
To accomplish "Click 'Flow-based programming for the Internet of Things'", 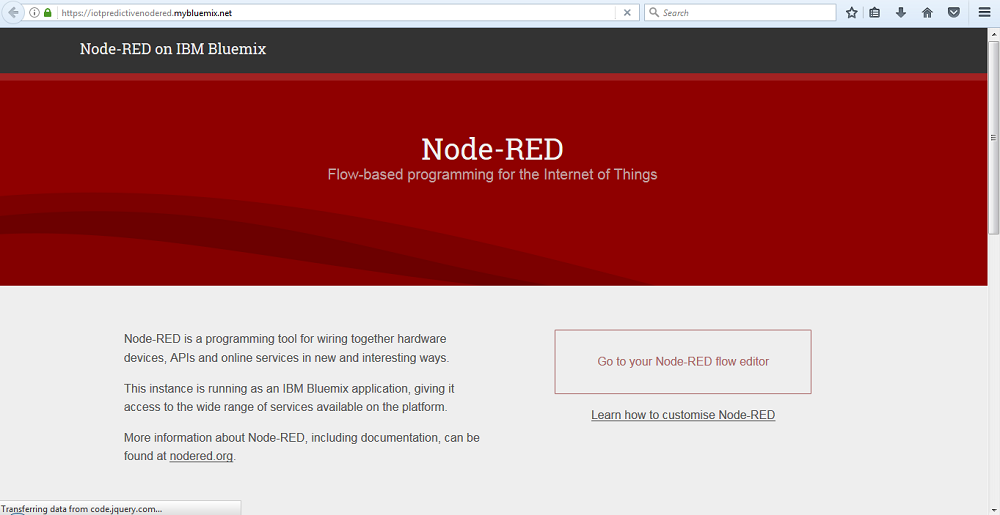I will click(x=492, y=174).
